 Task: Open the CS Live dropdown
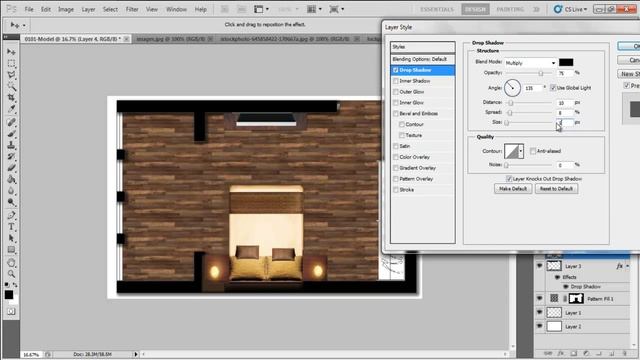pyautogui.click(x=570, y=9)
